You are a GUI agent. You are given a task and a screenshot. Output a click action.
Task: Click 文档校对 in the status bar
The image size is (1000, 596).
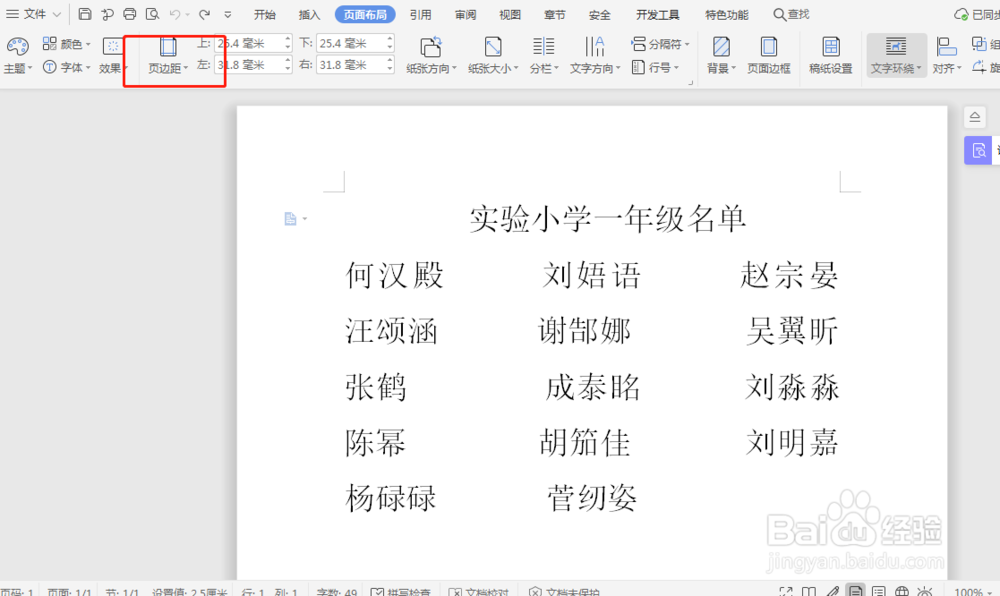(x=479, y=592)
